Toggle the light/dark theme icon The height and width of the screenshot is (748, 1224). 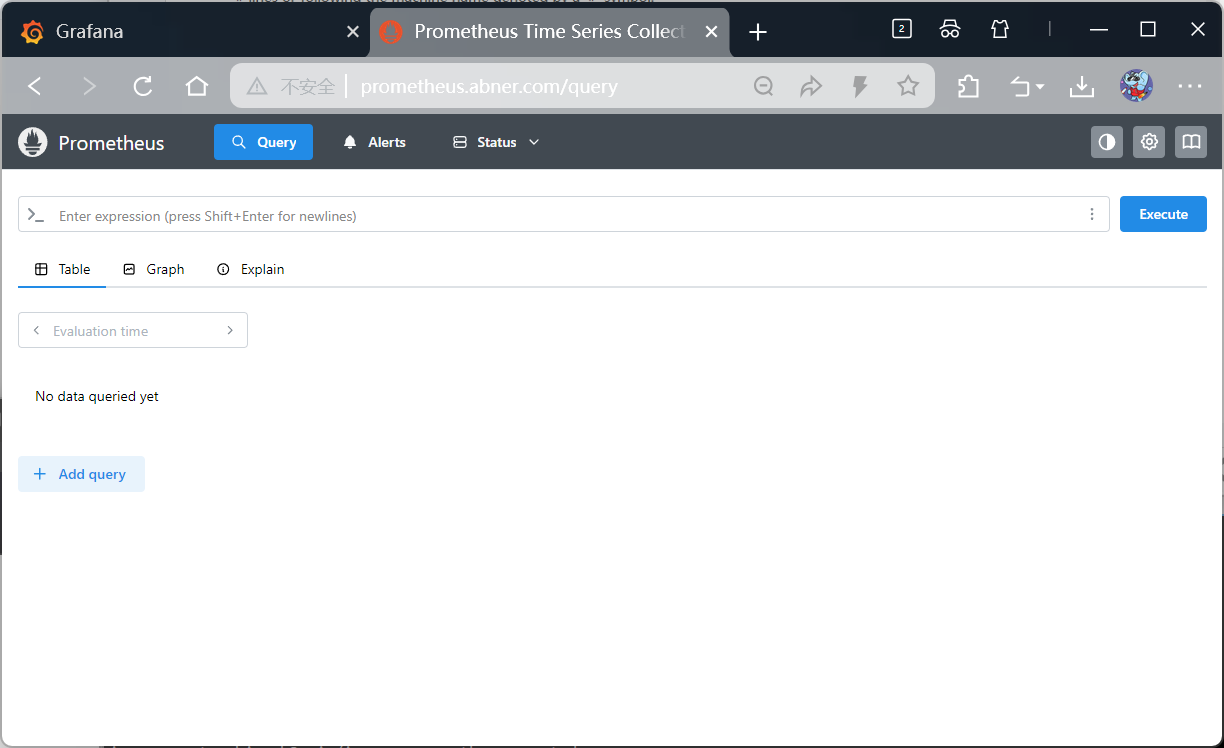(1107, 142)
